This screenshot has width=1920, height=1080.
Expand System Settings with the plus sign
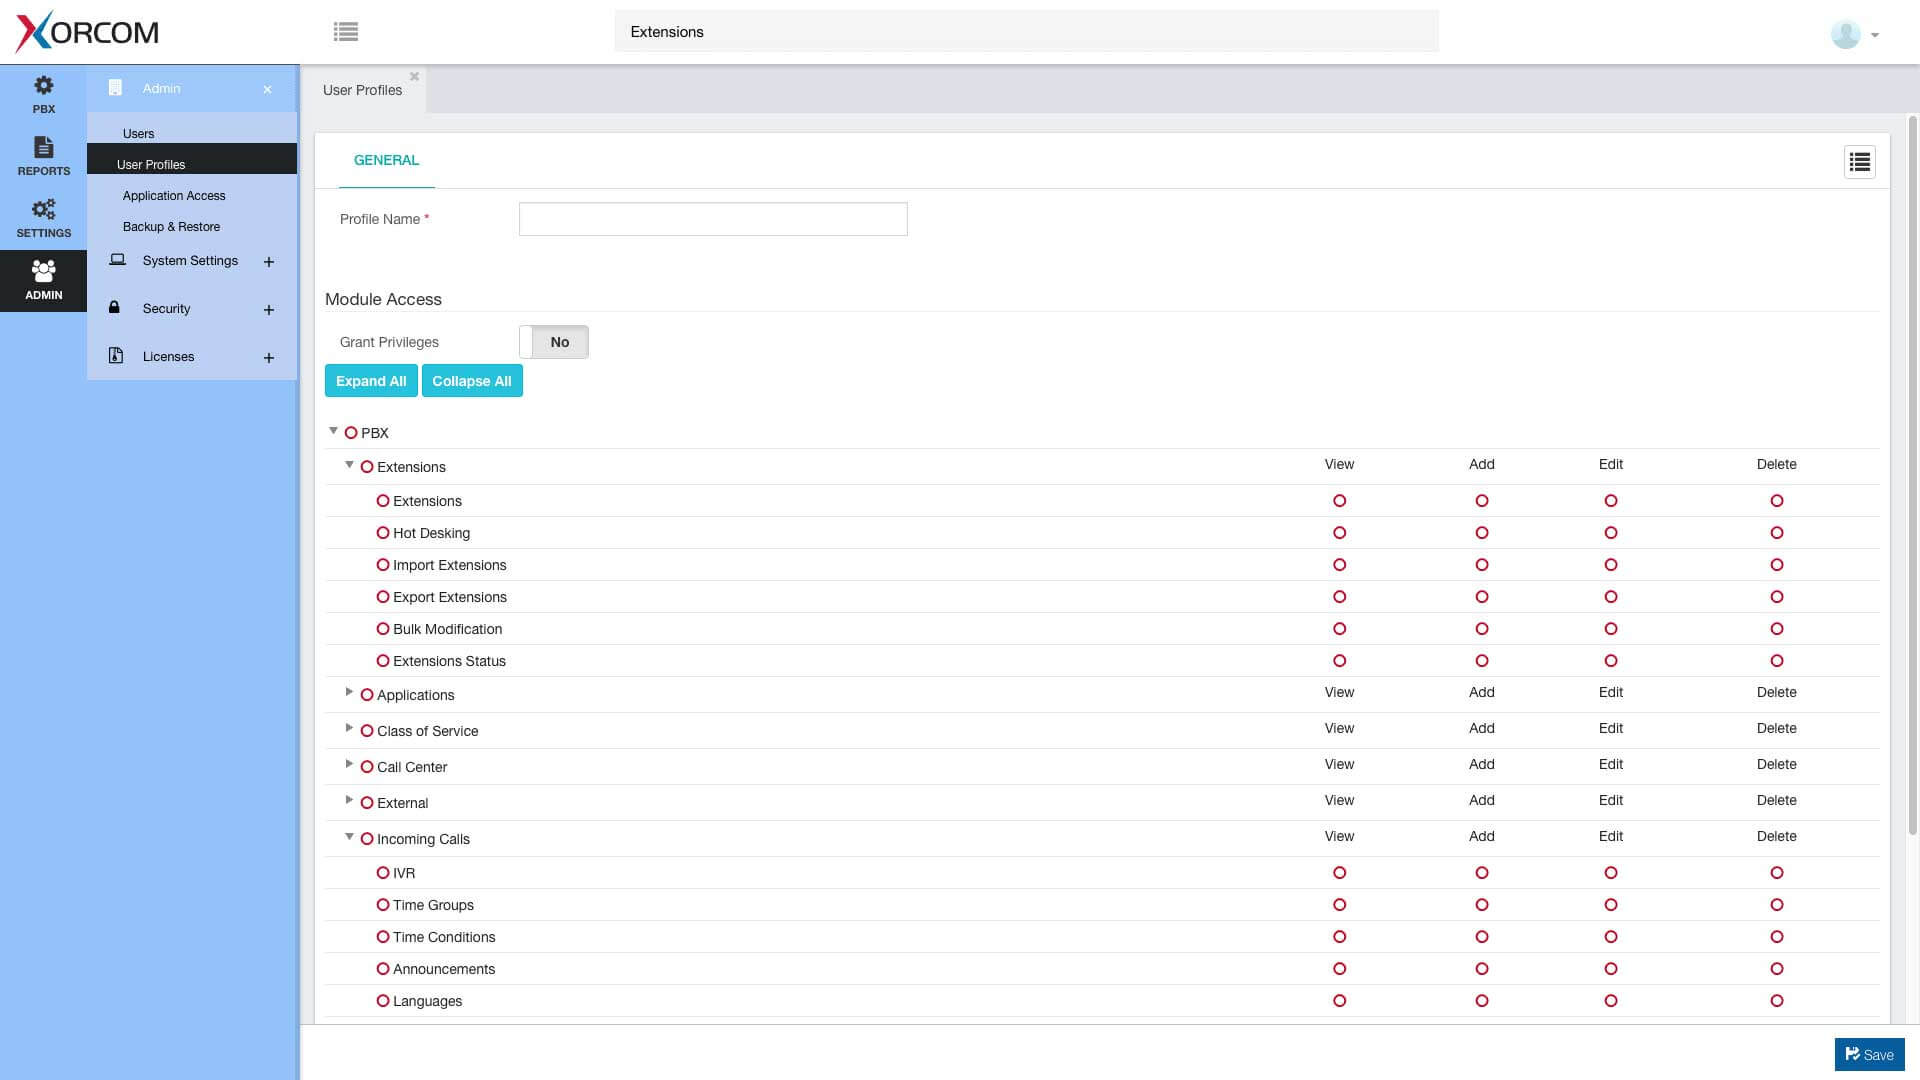[269, 262]
